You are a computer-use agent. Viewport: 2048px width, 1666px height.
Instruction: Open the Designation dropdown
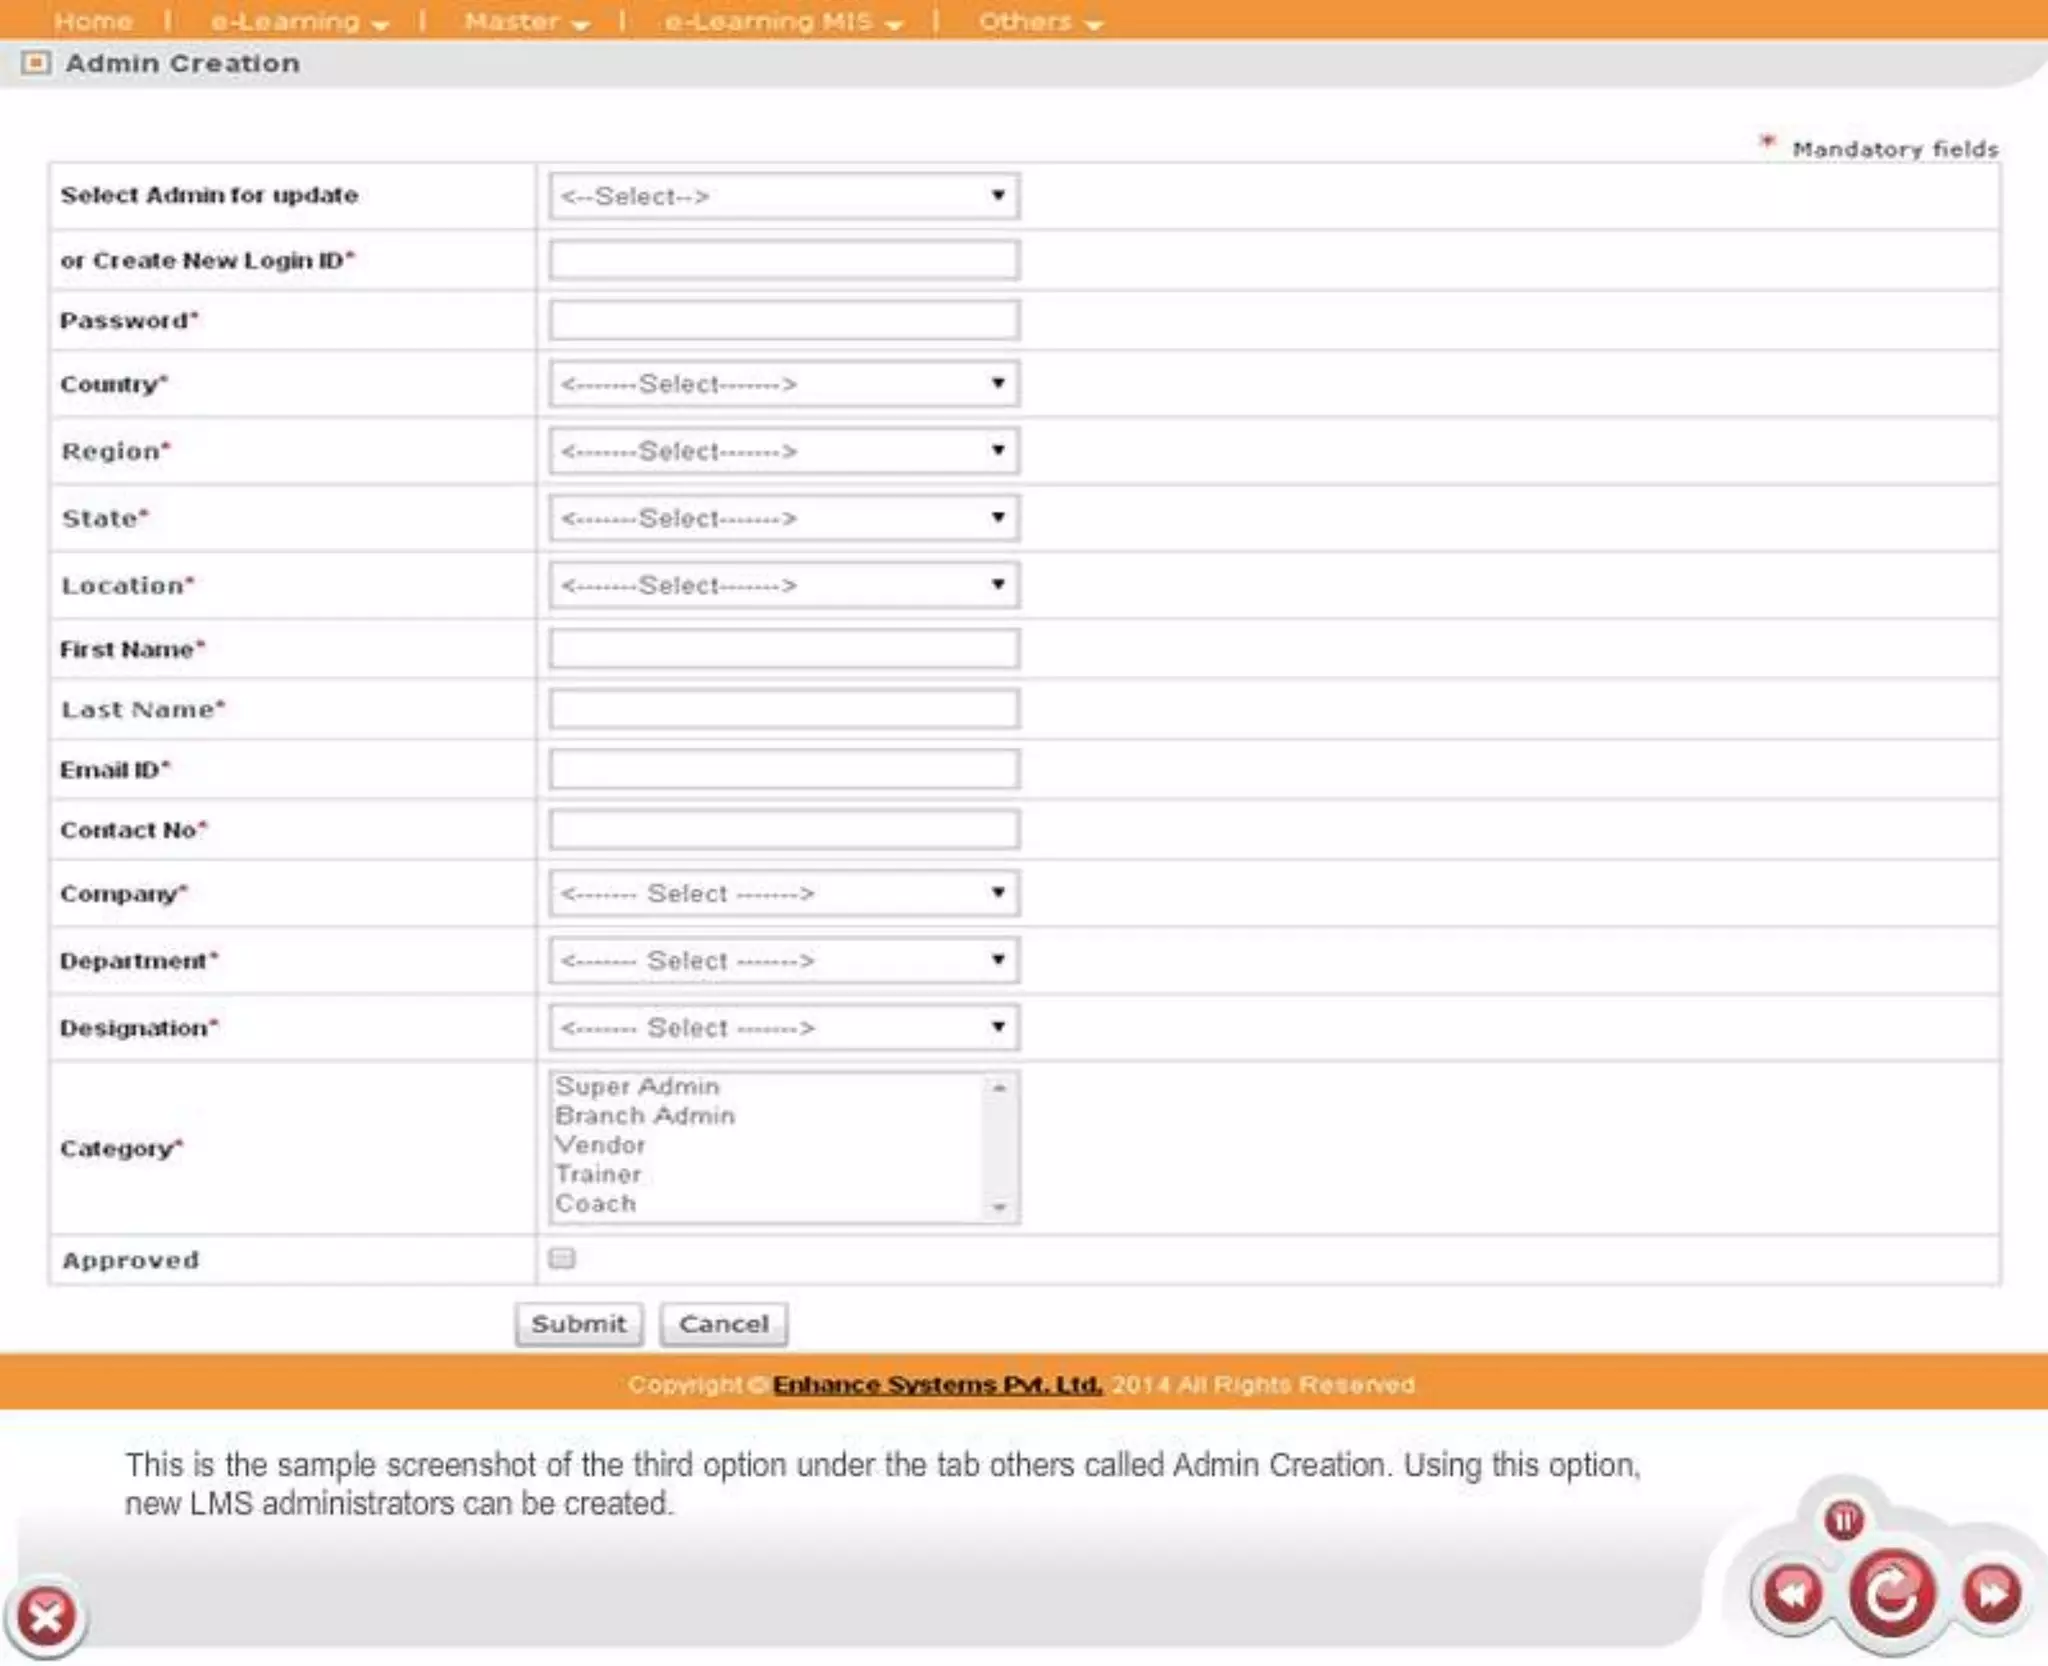click(783, 1028)
